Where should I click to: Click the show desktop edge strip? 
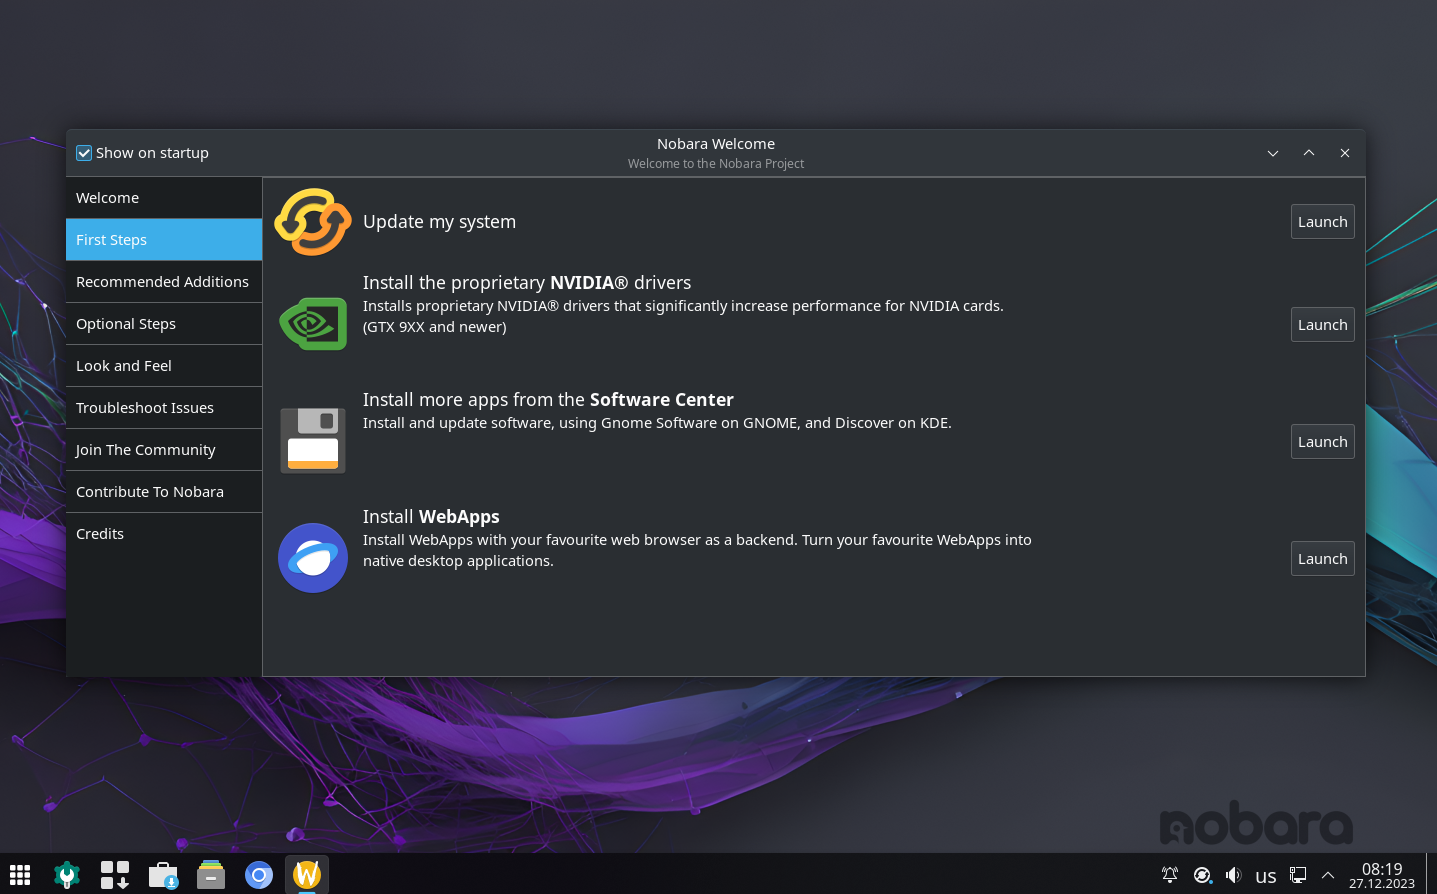pos(1432,875)
